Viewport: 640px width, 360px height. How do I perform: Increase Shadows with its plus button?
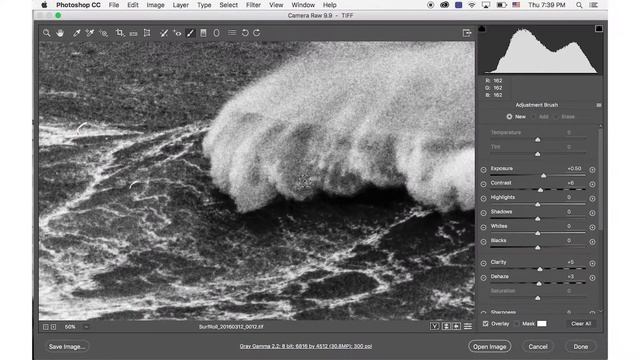coord(592,213)
